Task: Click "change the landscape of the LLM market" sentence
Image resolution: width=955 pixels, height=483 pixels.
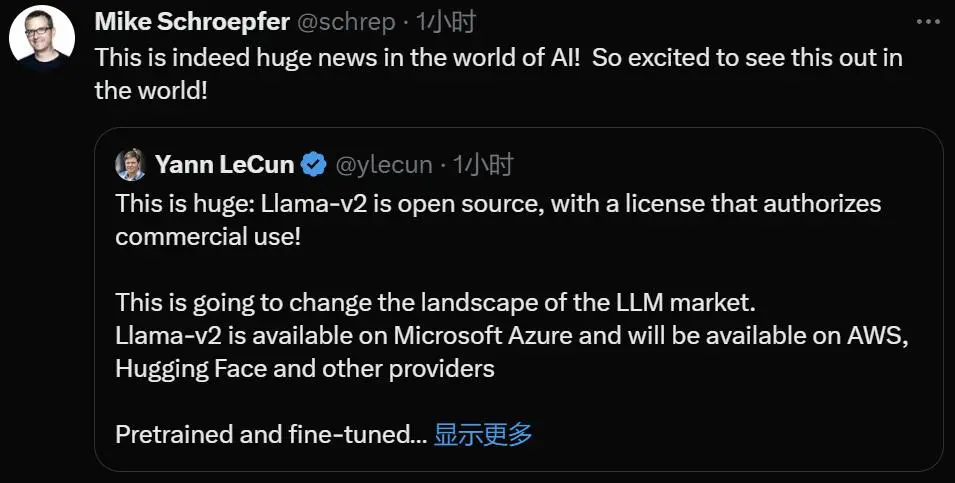Action: pyautogui.click(x=435, y=303)
